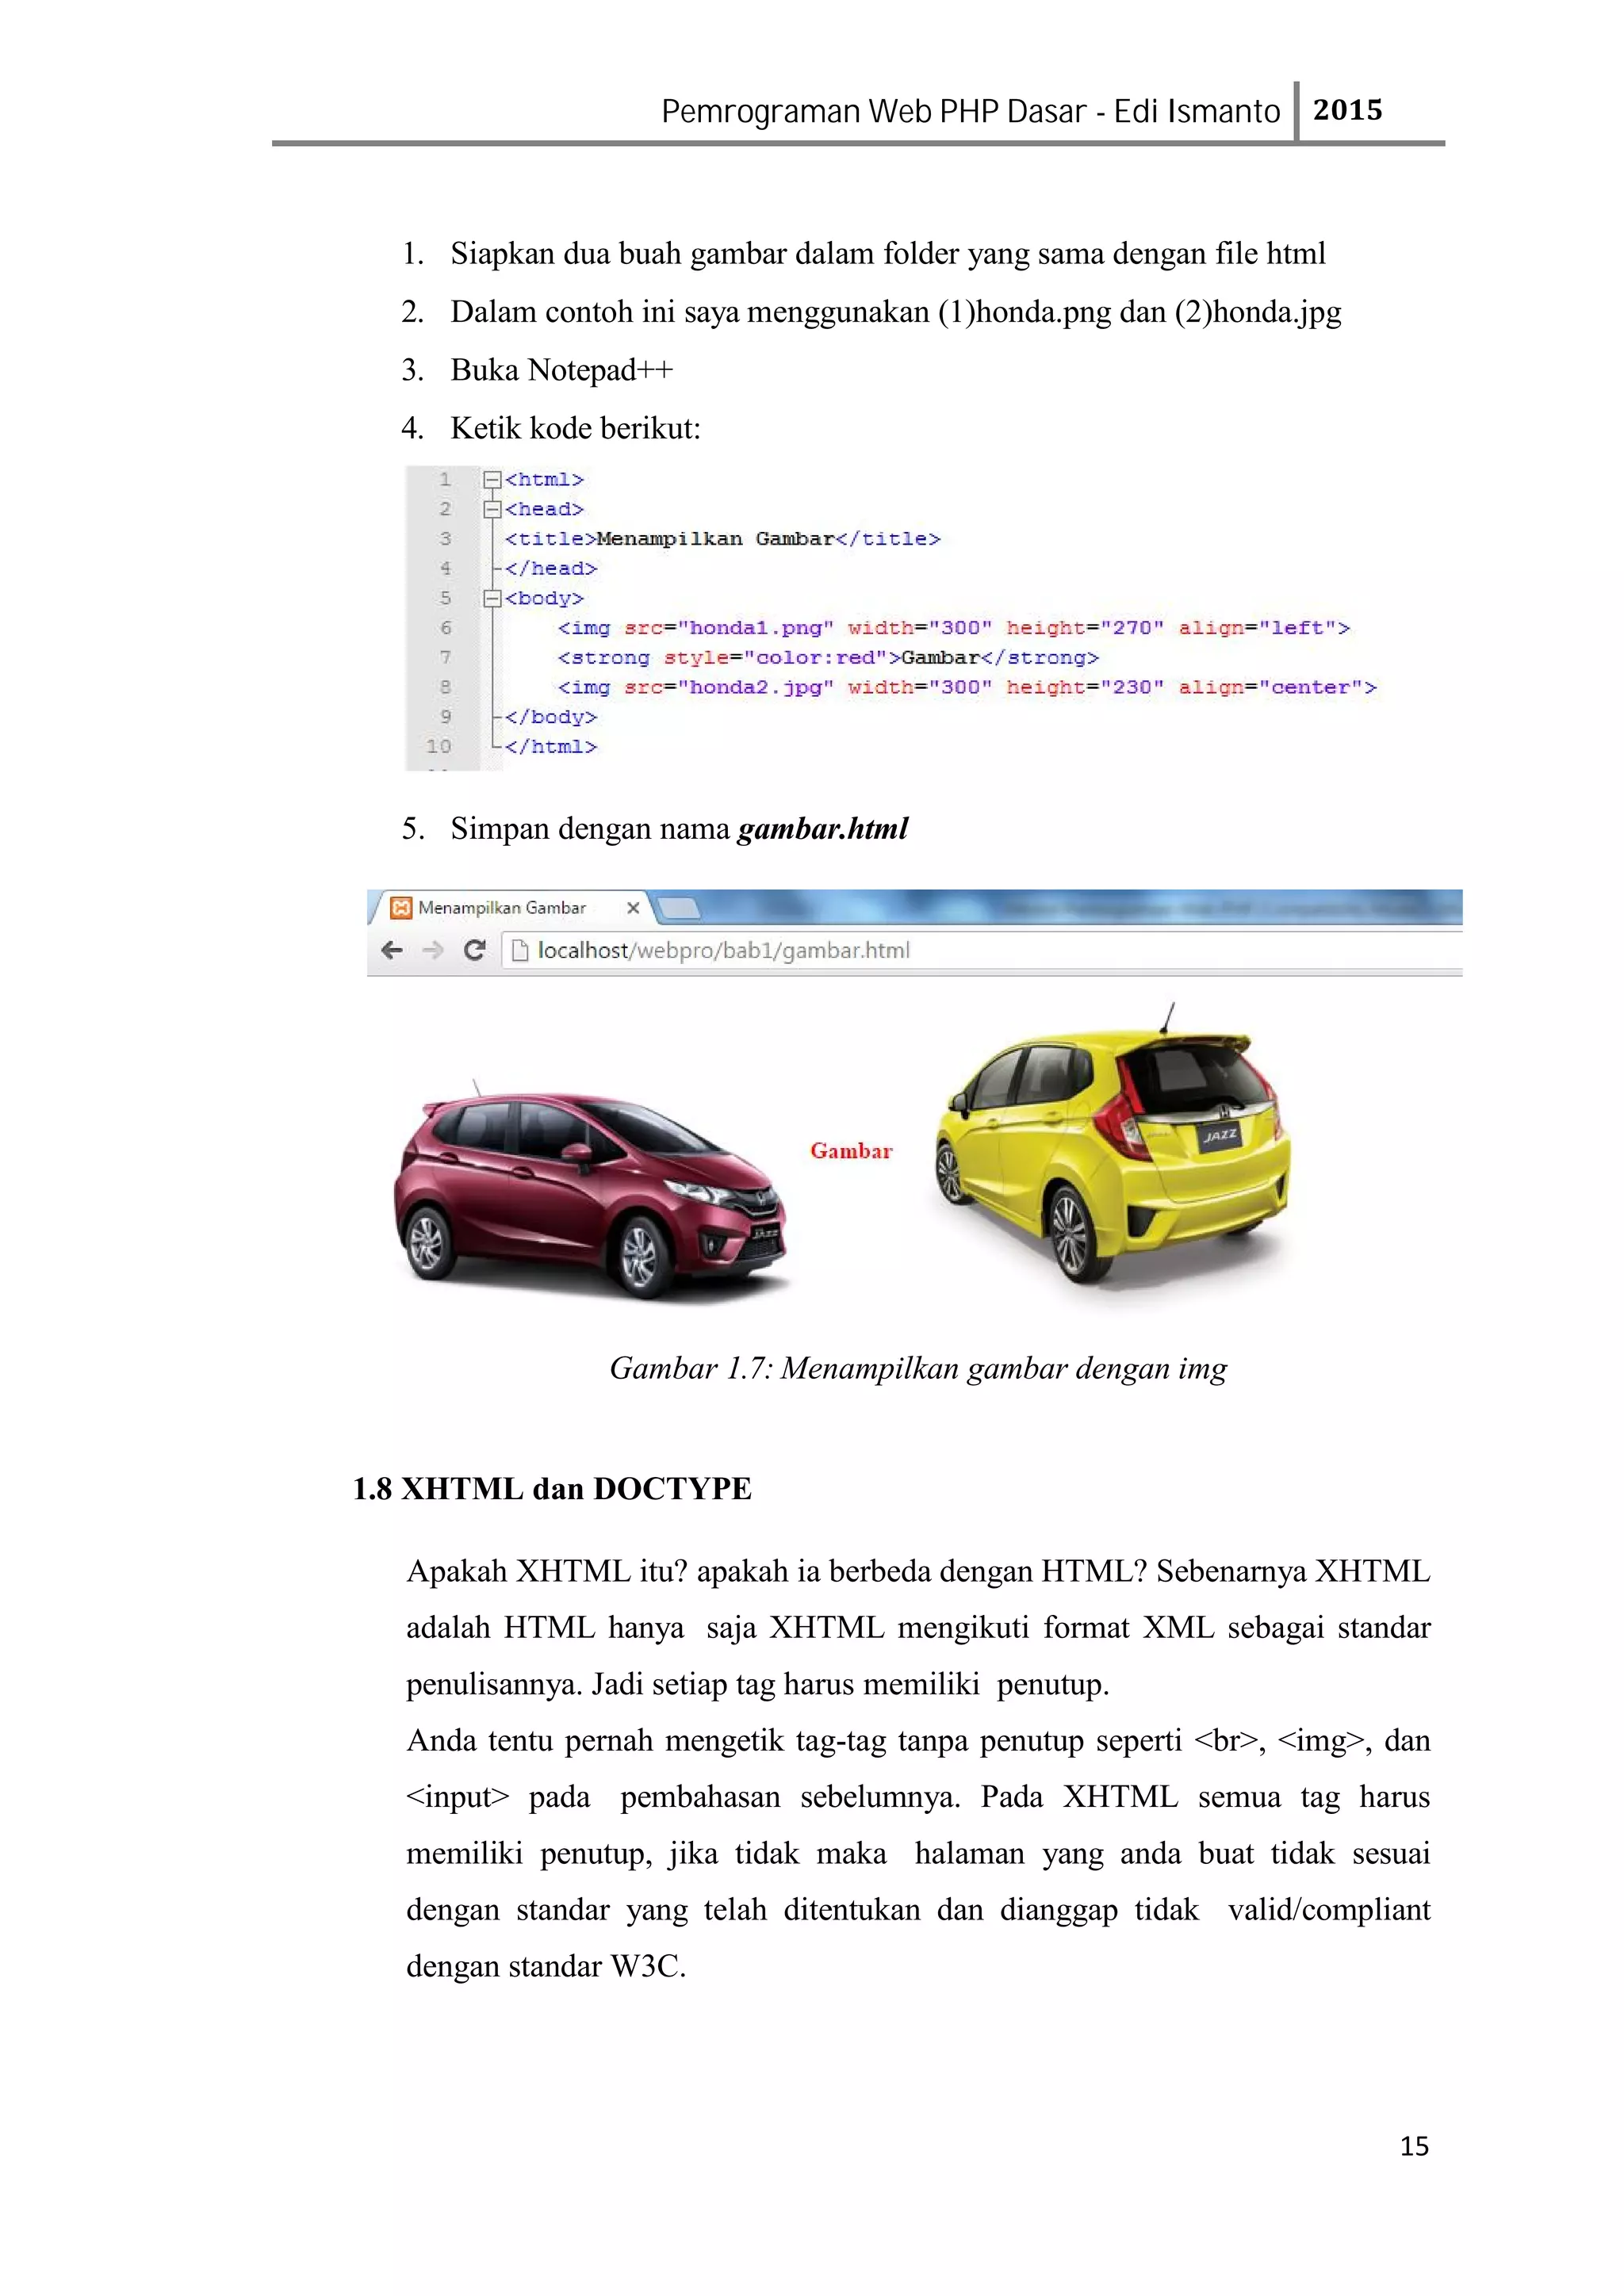The width and height of the screenshot is (1624, 2296).
Task: Click the page icon in the address bar
Action: point(520,950)
